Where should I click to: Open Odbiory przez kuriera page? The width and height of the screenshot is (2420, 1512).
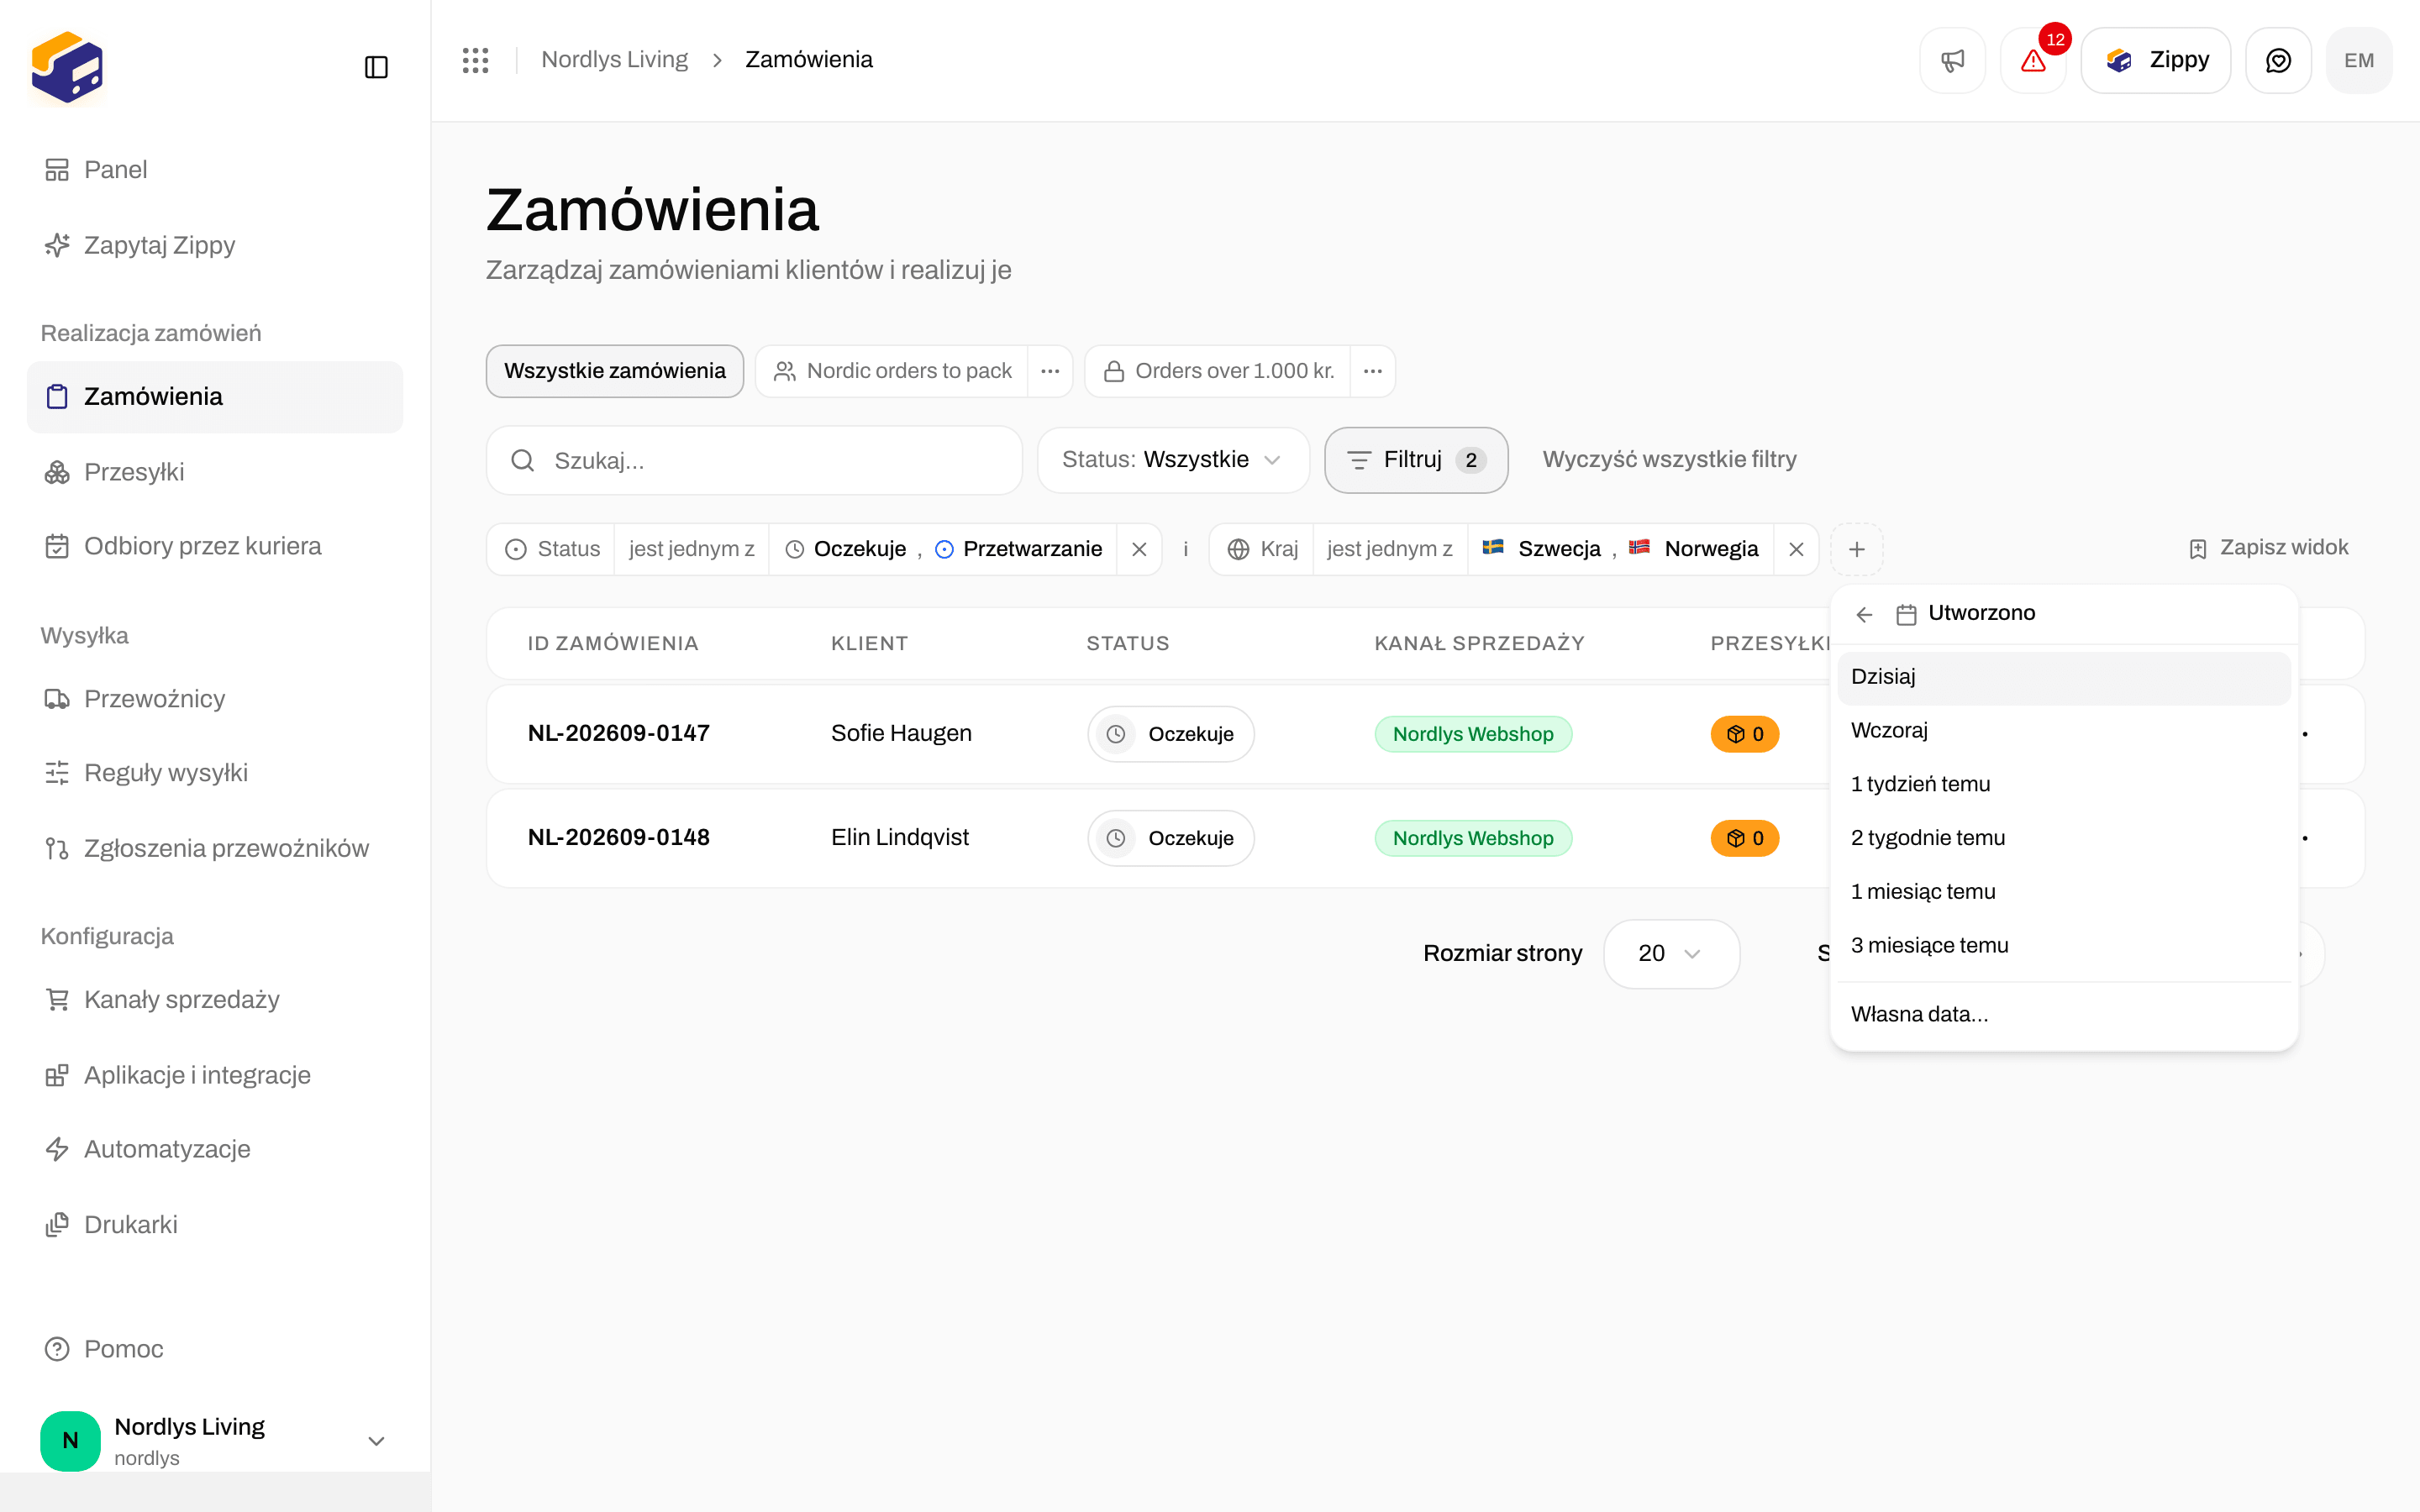(x=214, y=546)
